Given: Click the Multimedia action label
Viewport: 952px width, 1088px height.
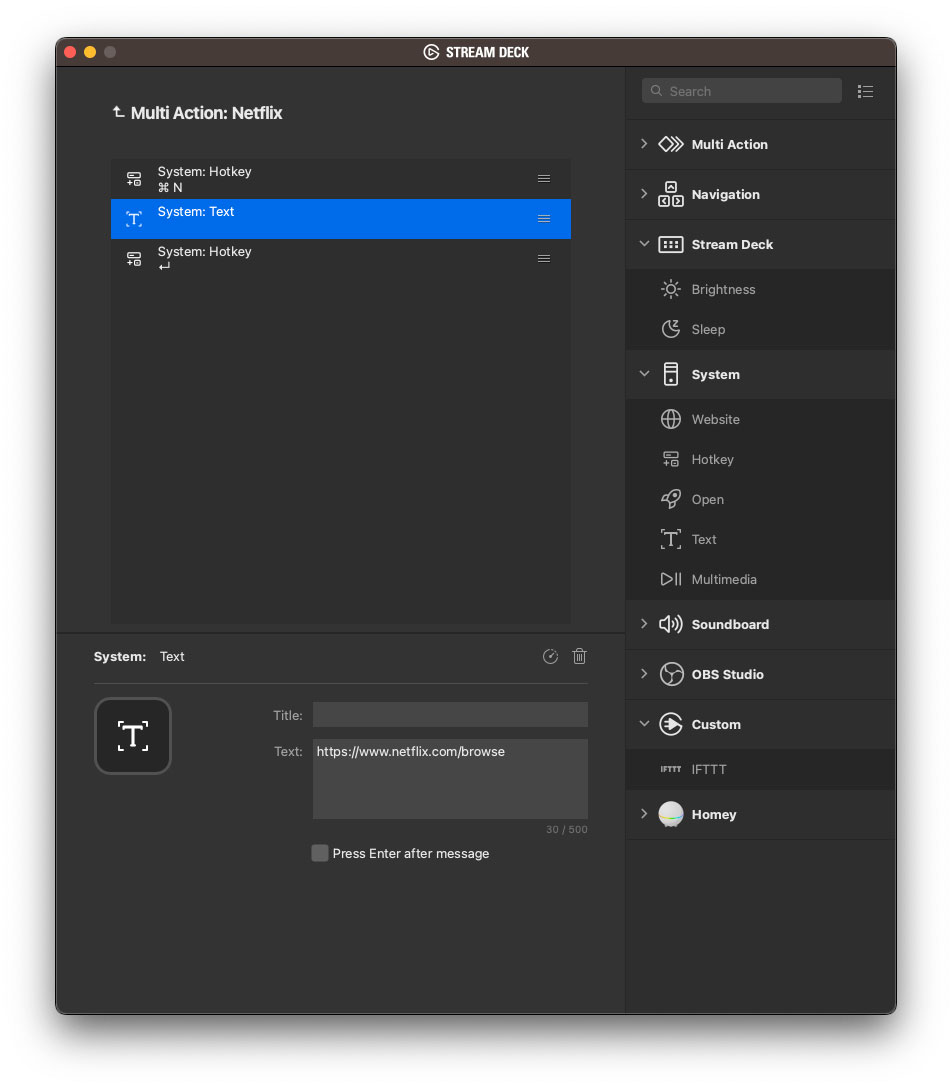Looking at the screenshot, I should click(x=724, y=579).
